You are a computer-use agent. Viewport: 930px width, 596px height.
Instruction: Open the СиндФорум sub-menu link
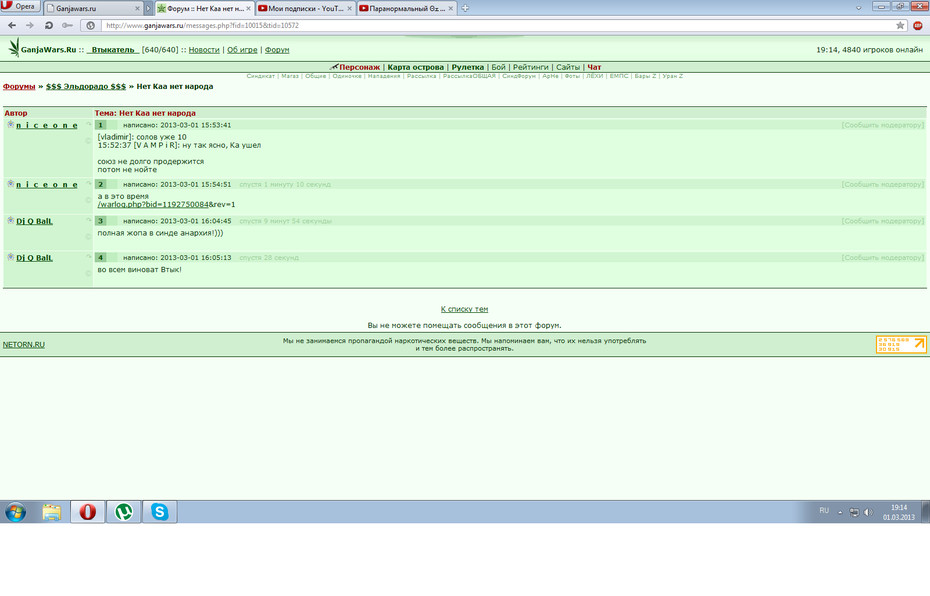(518, 76)
